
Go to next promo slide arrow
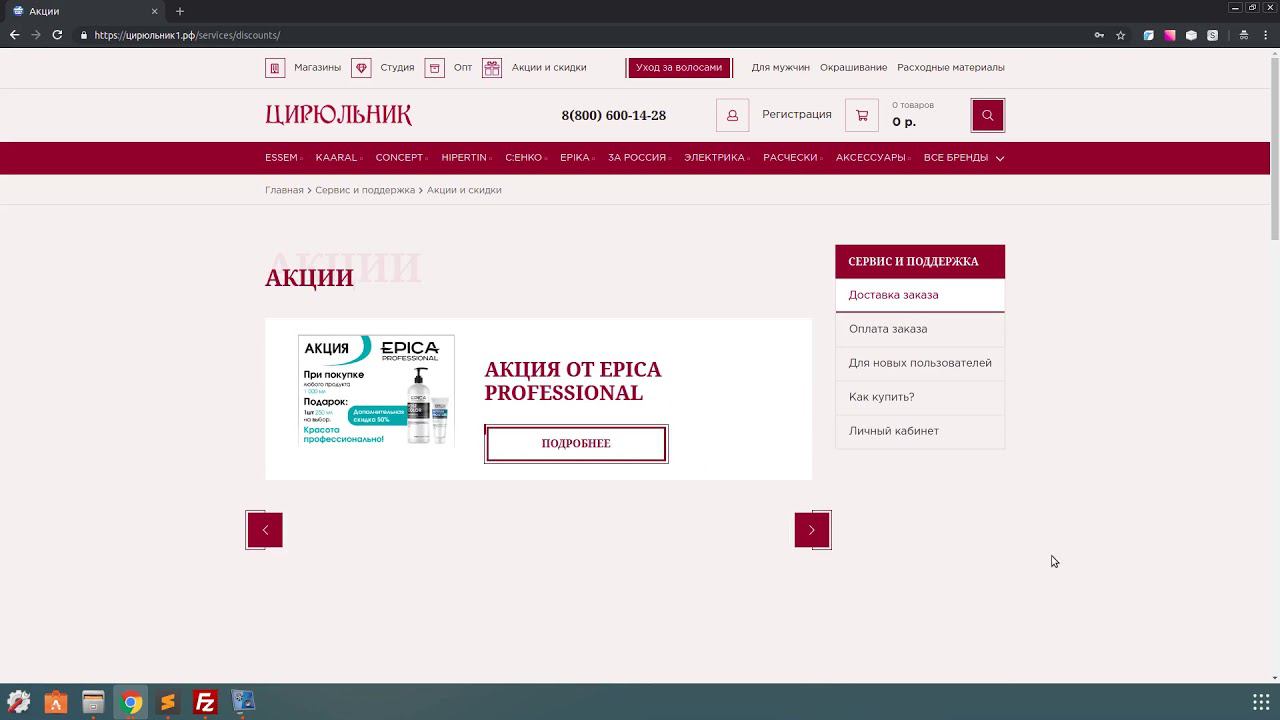tap(812, 530)
